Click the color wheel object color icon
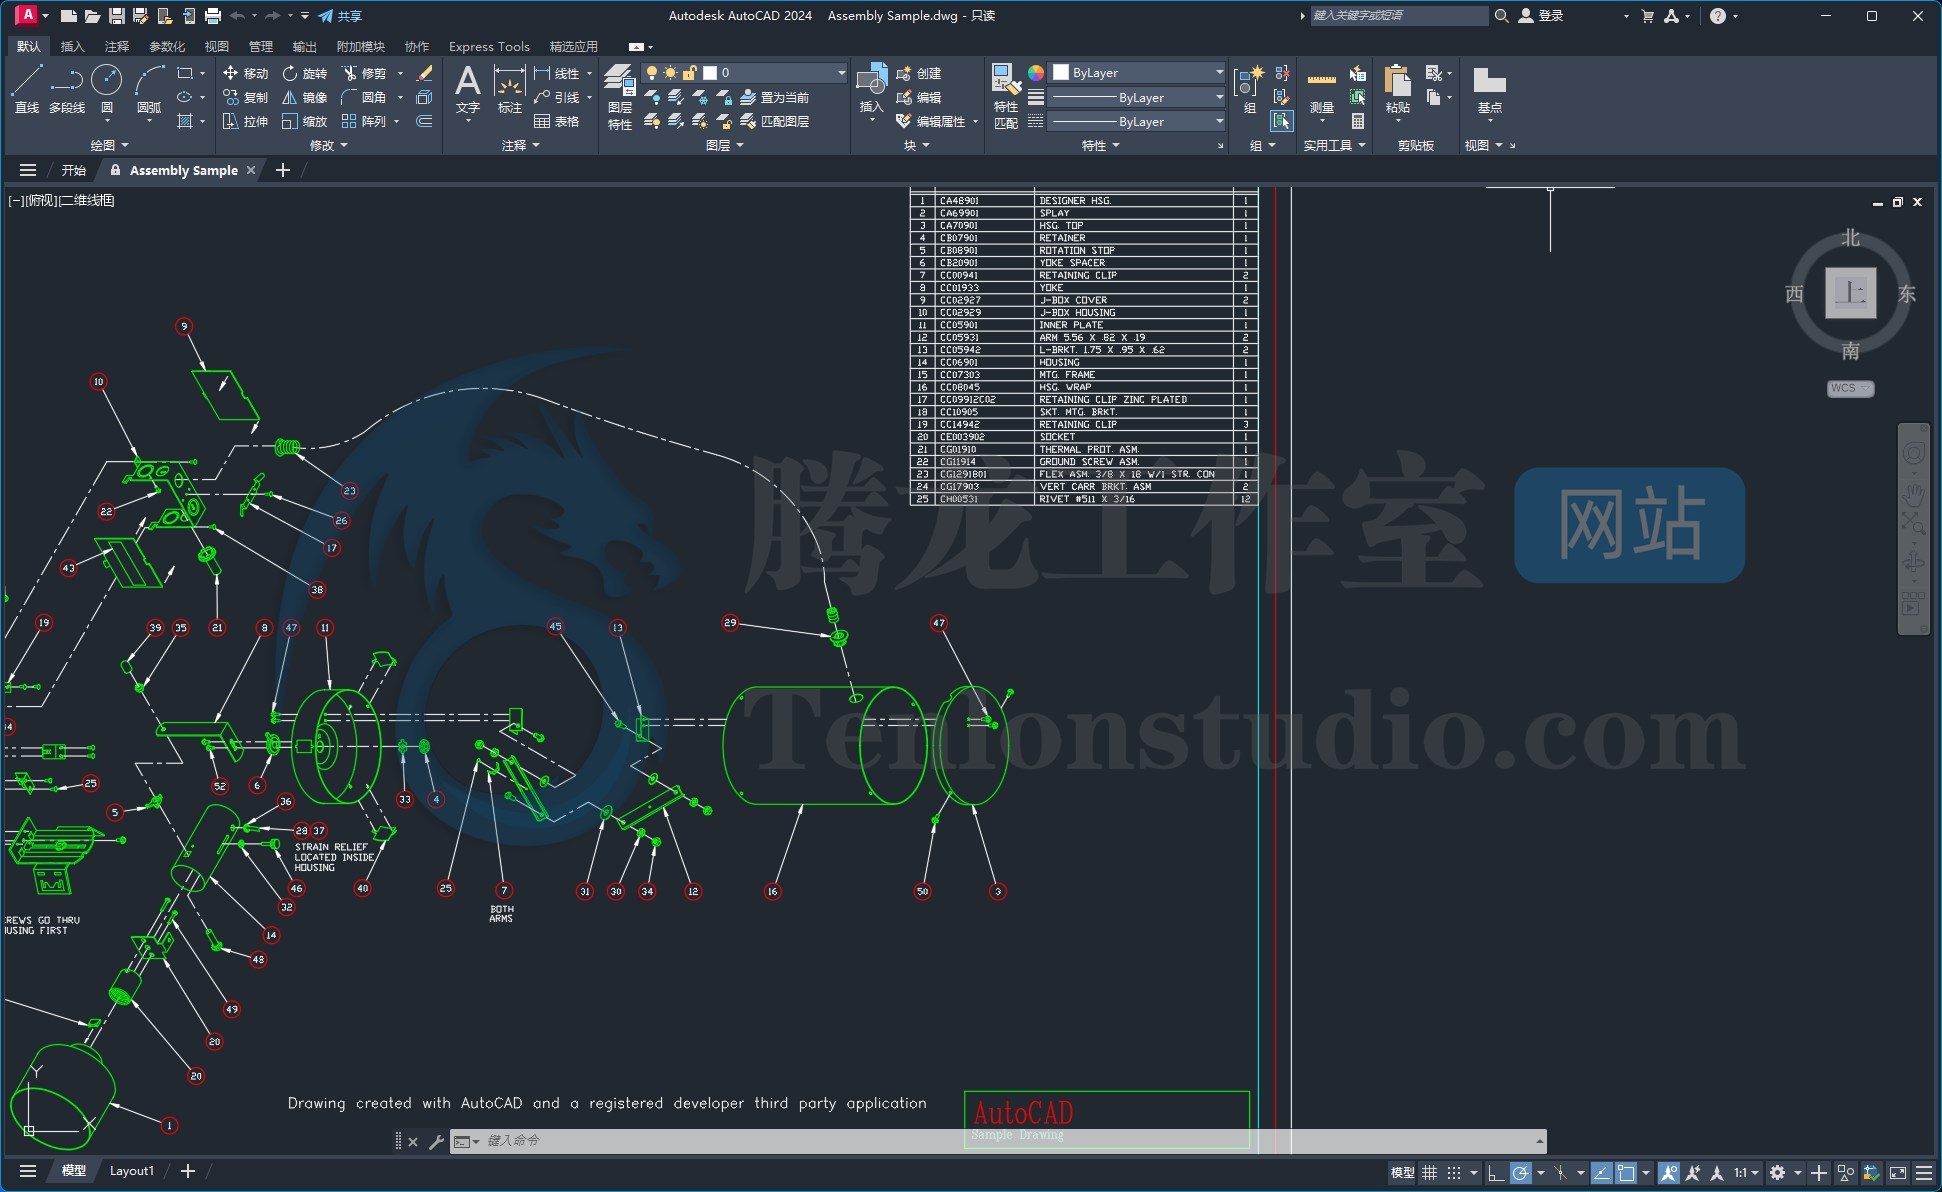The width and height of the screenshot is (1942, 1192). [x=1036, y=73]
